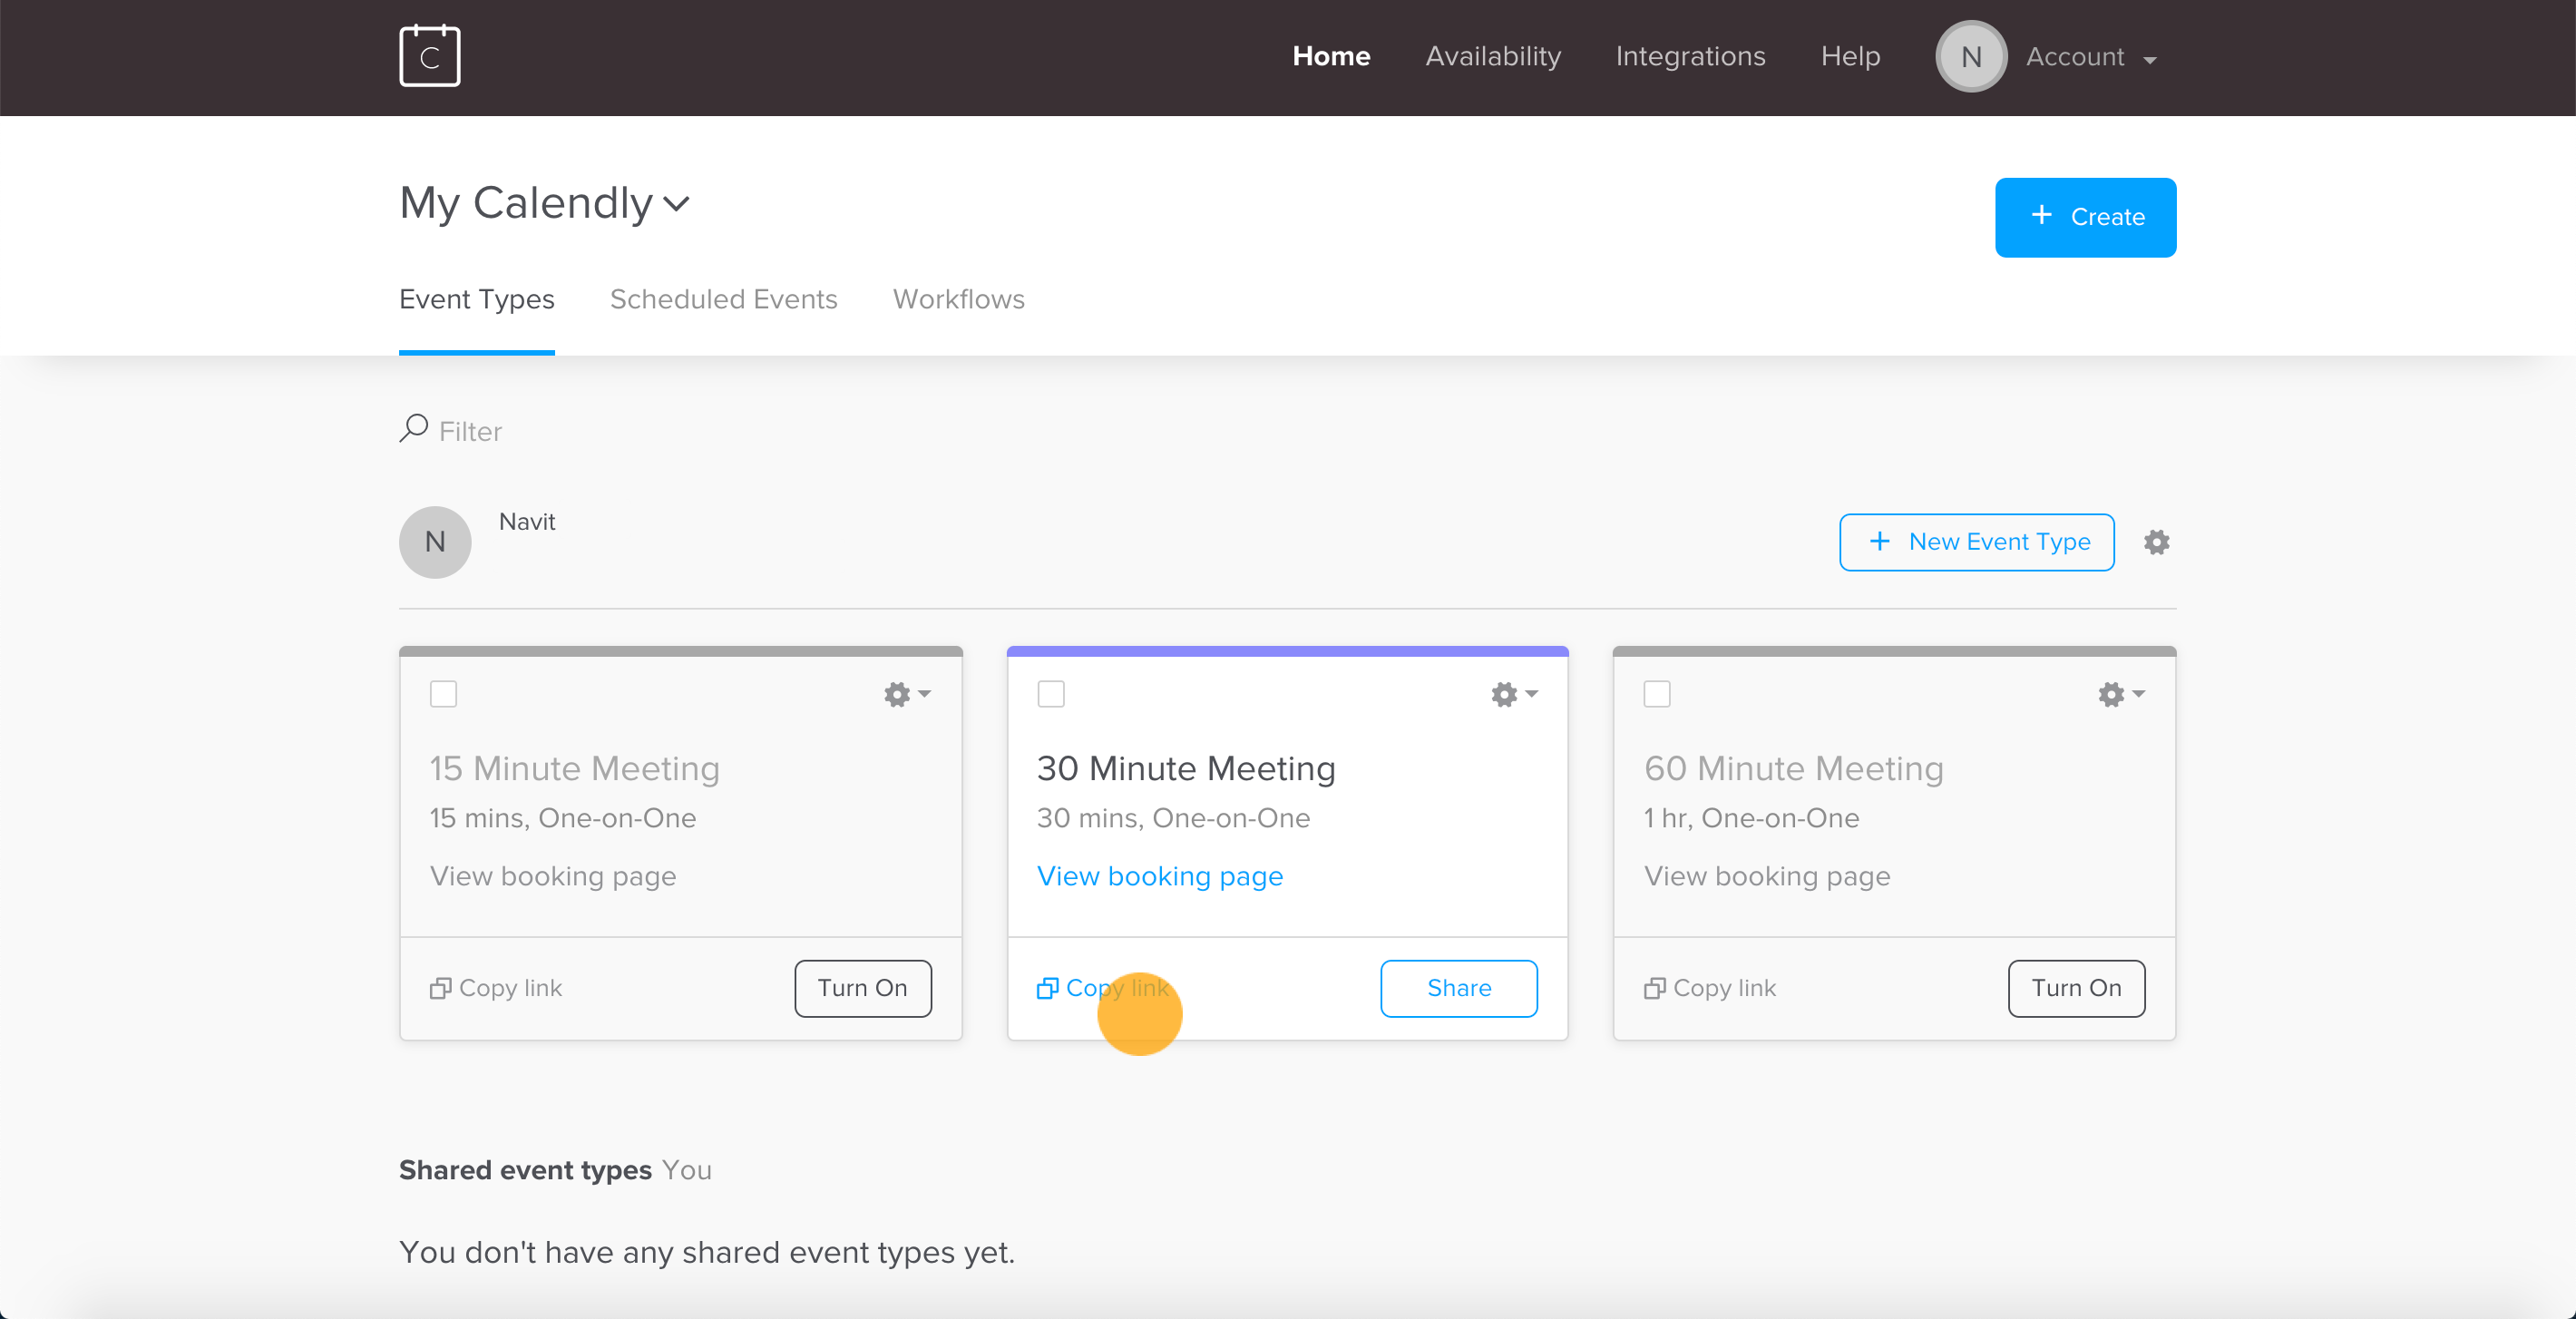Image resolution: width=2576 pixels, height=1319 pixels.
Task: Click the blue Create button label
Action: (2108, 217)
